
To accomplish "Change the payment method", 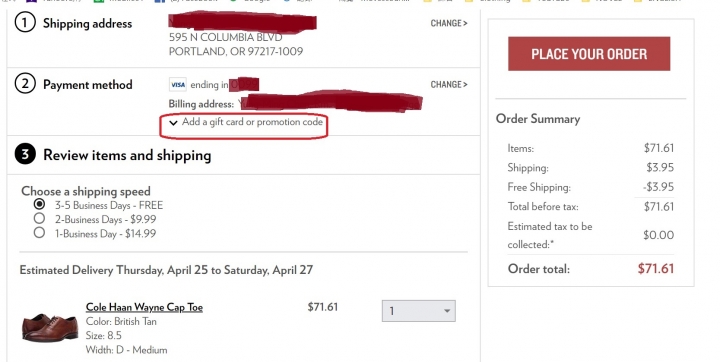I will 449,85.
